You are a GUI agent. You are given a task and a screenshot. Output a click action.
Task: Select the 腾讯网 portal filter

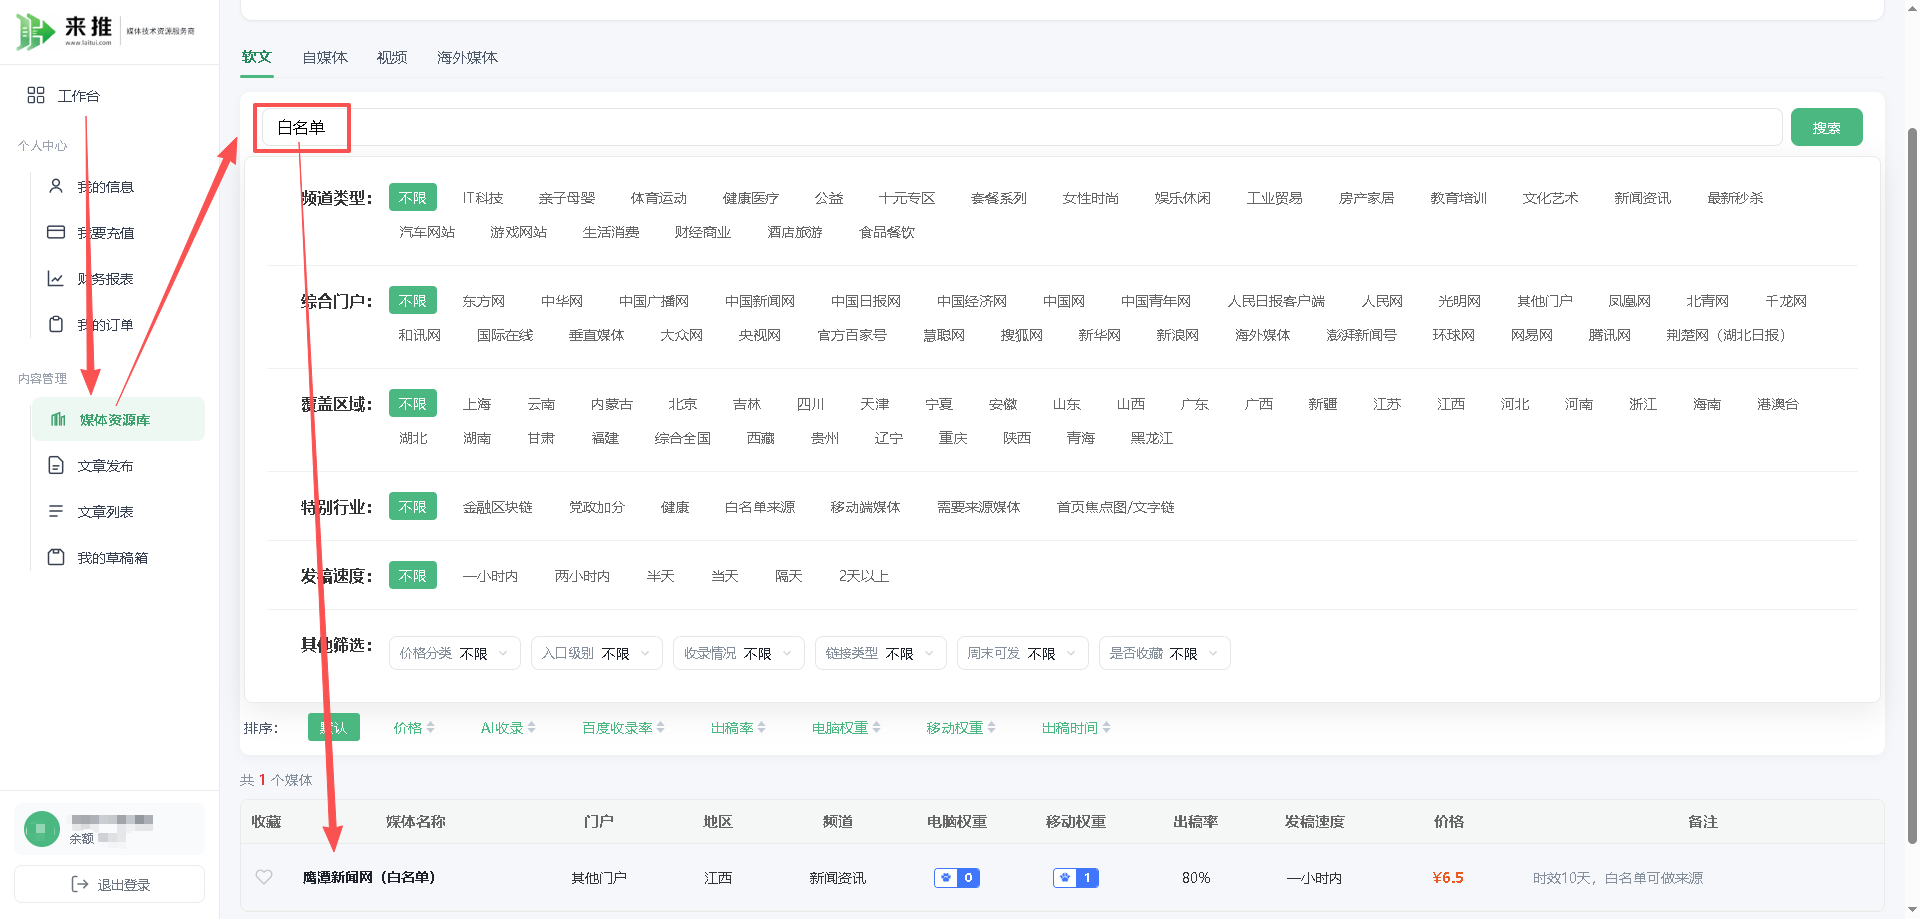click(x=1610, y=335)
